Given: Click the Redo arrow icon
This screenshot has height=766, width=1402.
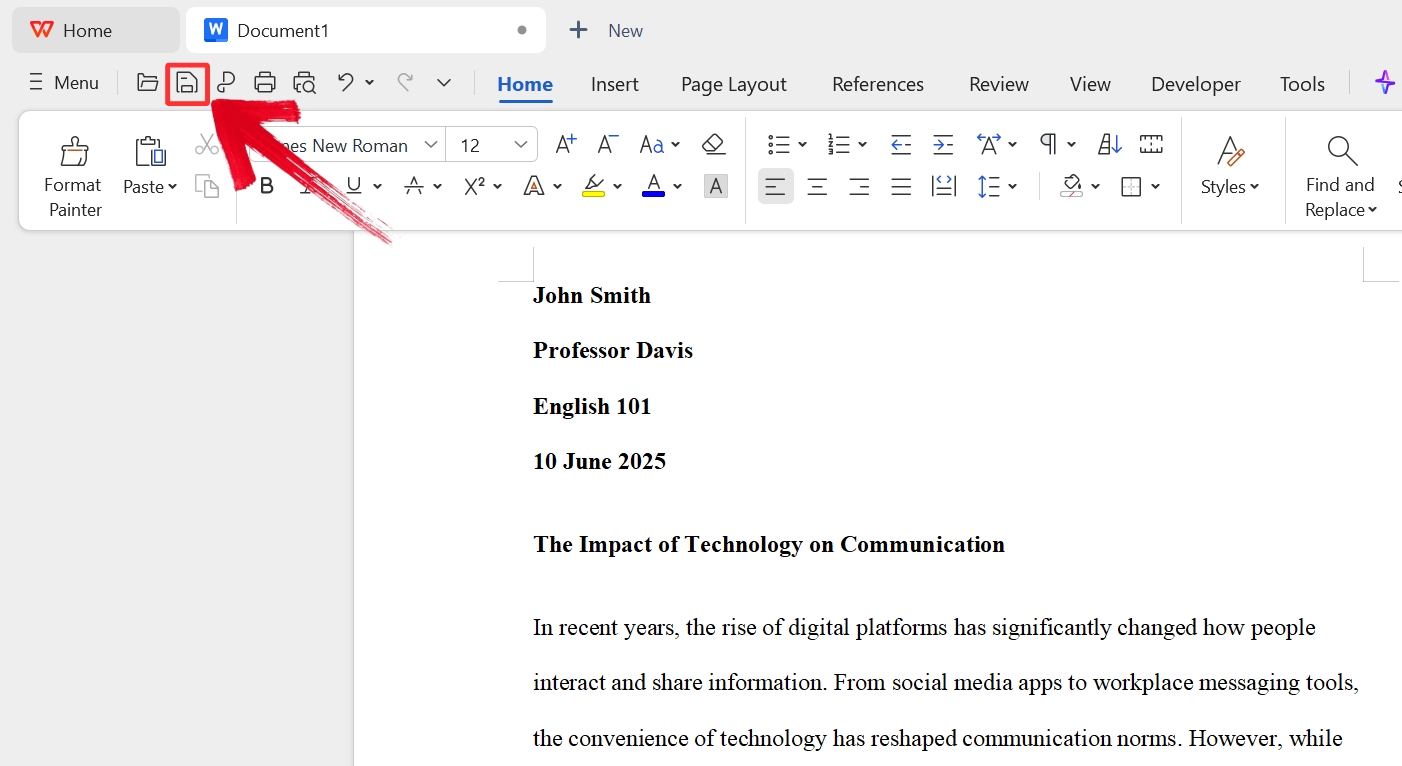Looking at the screenshot, I should tap(405, 82).
